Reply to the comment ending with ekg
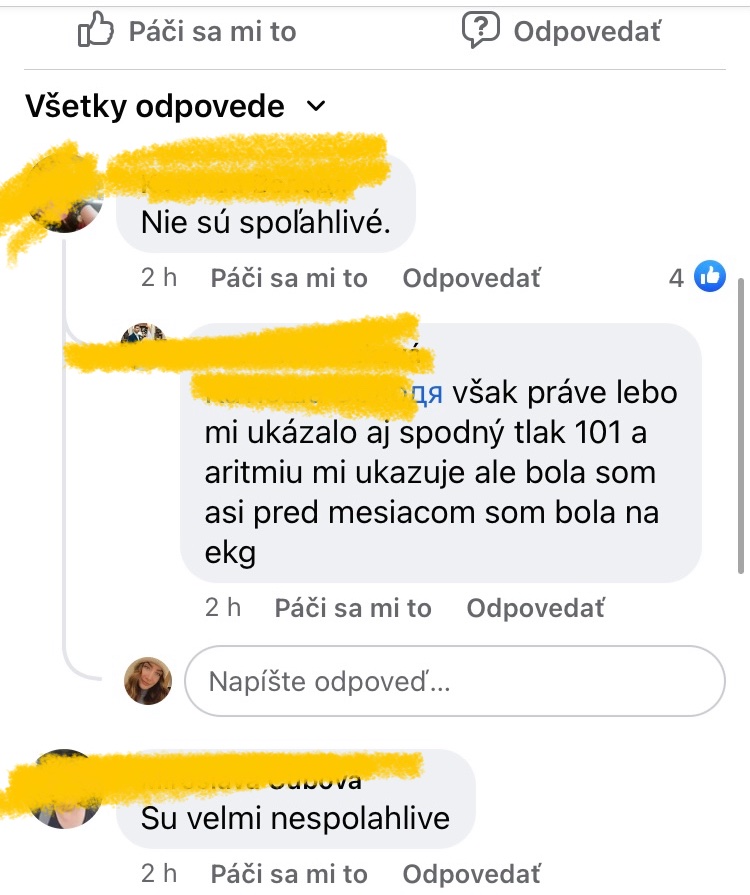 tap(535, 608)
